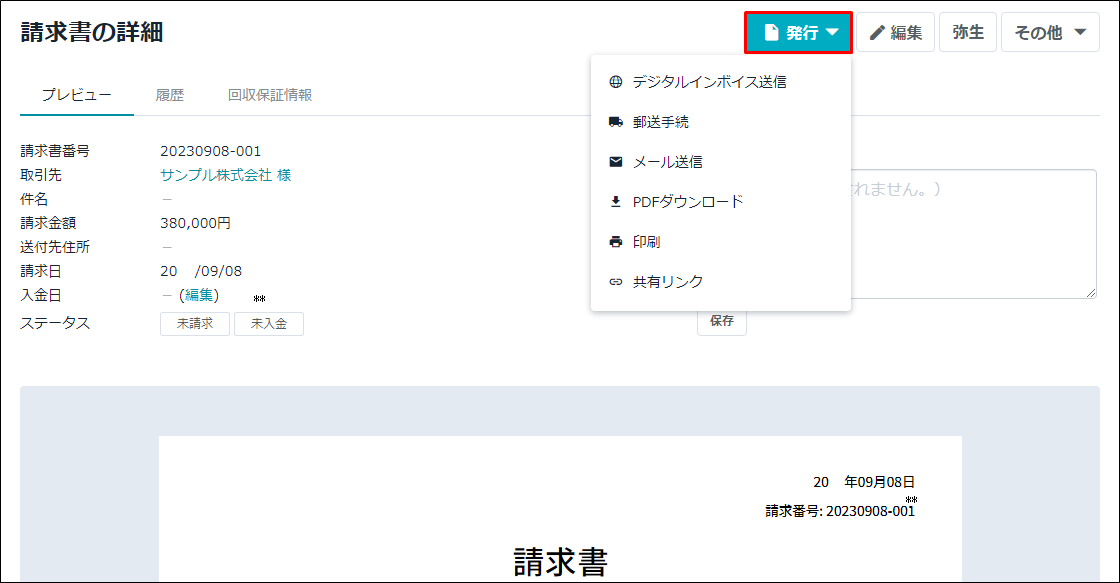
Task: Open the サンプル株式会社 client link
Action: 226,175
